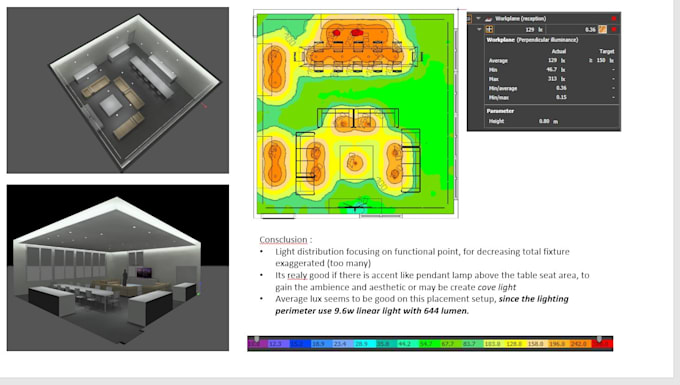Click the Height parameter value 0.80 m
The height and width of the screenshot is (385, 680).
tap(548, 121)
